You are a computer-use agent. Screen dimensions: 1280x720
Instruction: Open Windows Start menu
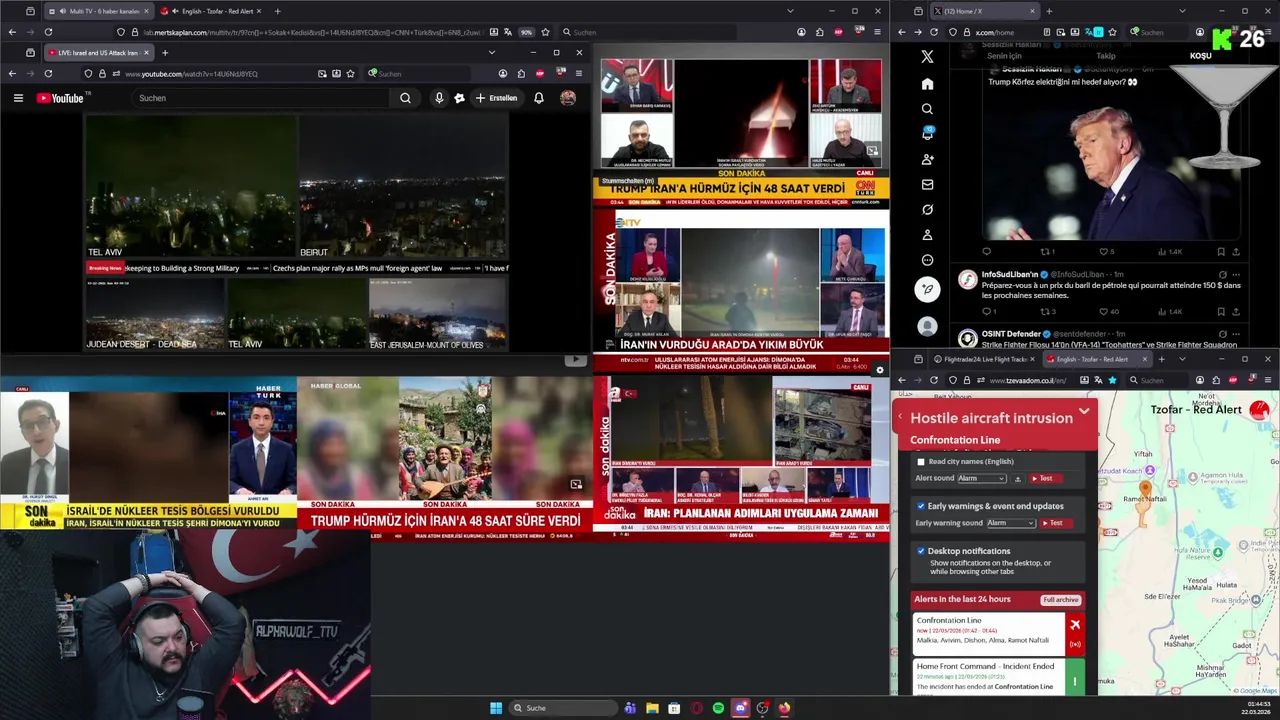[x=496, y=708]
